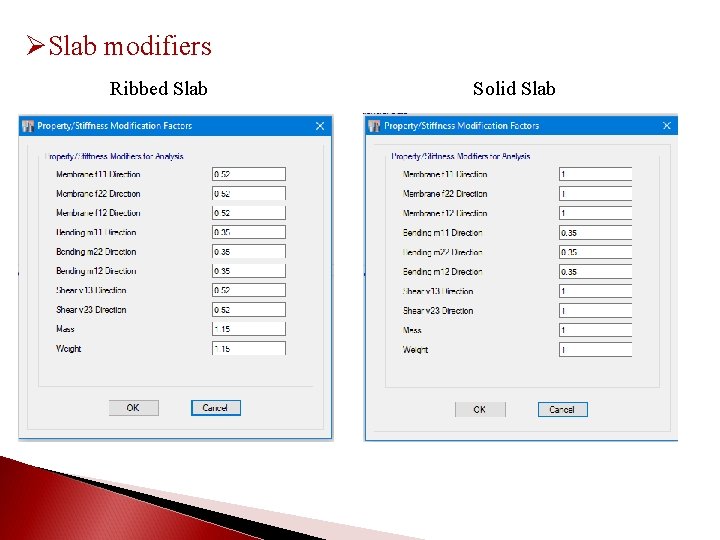Cancel the Ribbed Slab dialog
The width and height of the screenshot is (720, 540).
(215, 408)
